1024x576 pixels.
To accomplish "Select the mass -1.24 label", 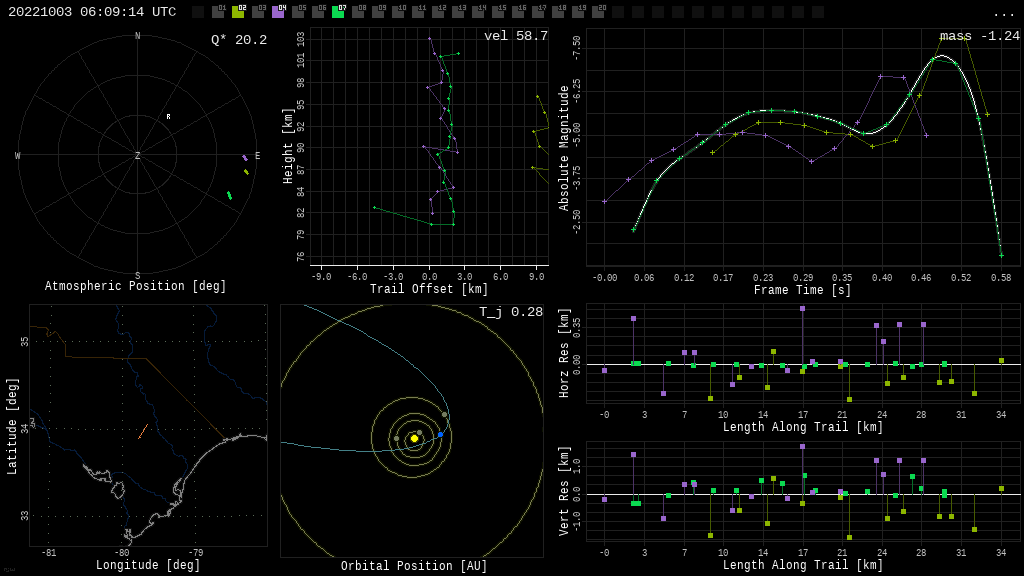I will click(x=979, y=36).
